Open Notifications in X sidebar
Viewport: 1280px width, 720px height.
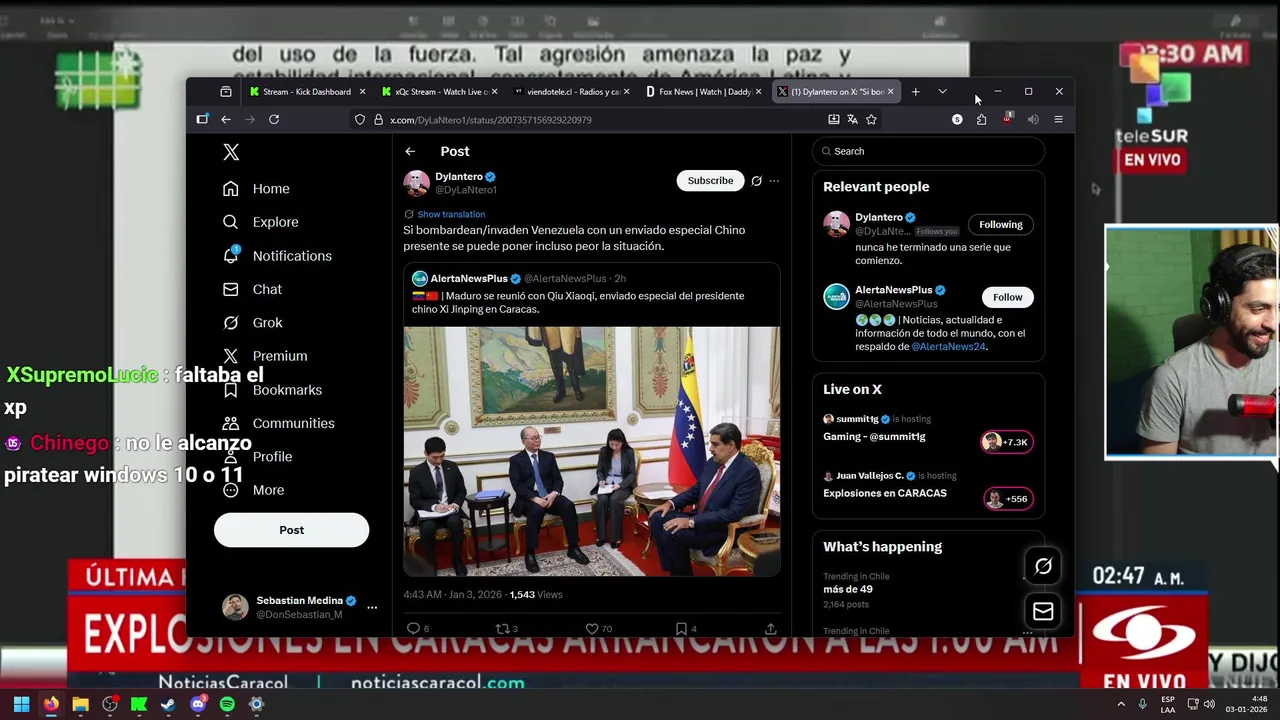277,256
